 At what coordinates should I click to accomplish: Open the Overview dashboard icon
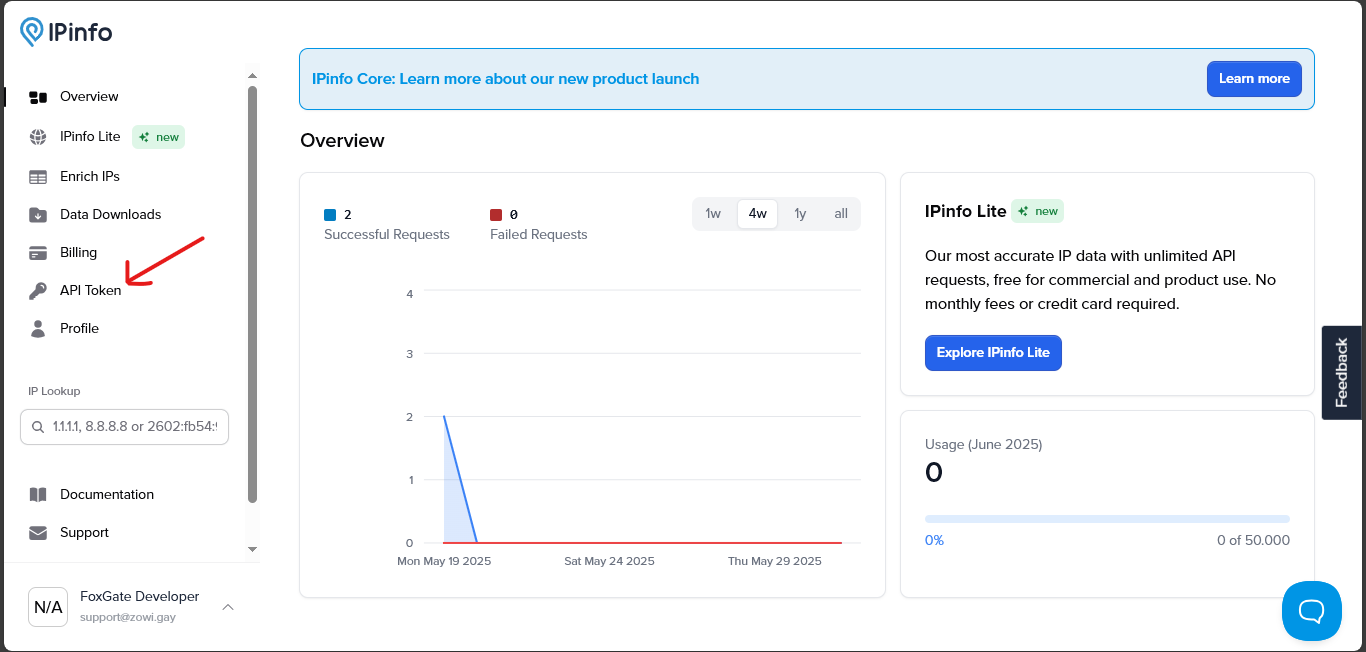38,97
